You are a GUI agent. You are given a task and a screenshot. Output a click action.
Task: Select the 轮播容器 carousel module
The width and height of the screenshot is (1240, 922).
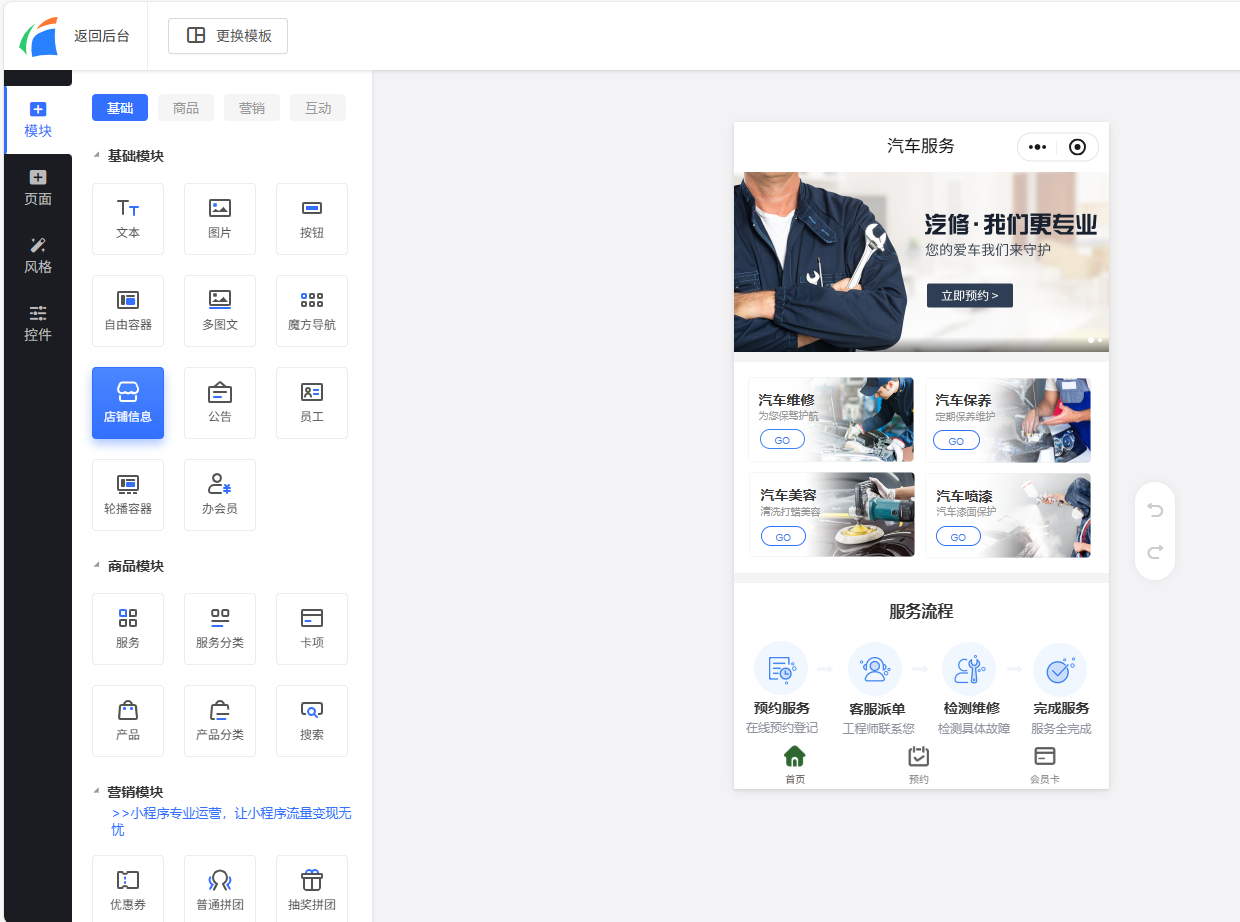click(128, 495)
